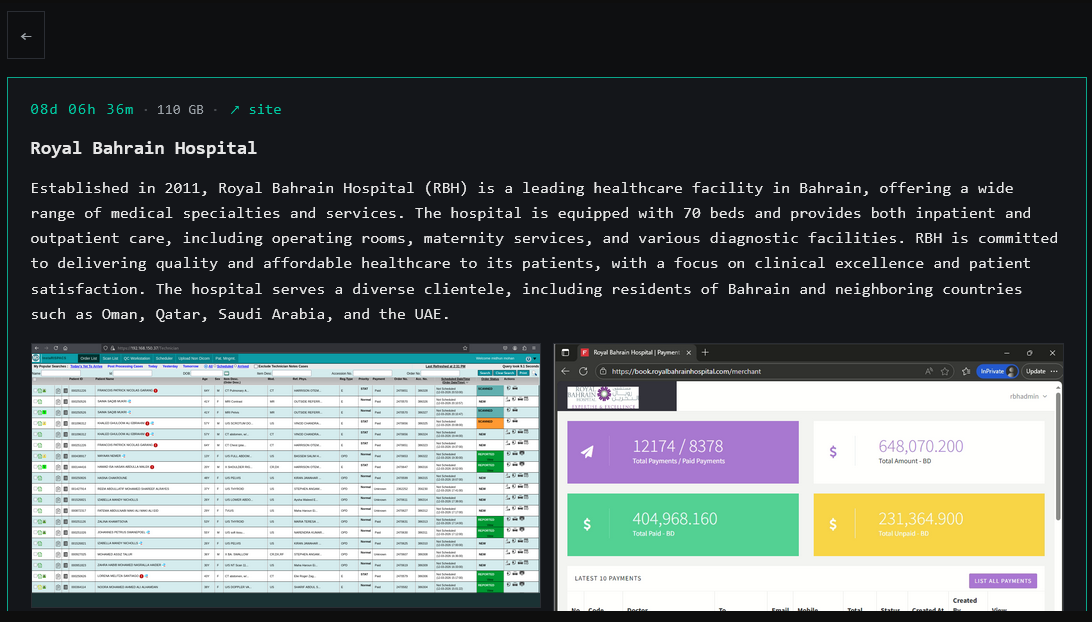Go back using the left arrow button
The width and height of the screenshot is (1092, 622).
coord(26,36)
